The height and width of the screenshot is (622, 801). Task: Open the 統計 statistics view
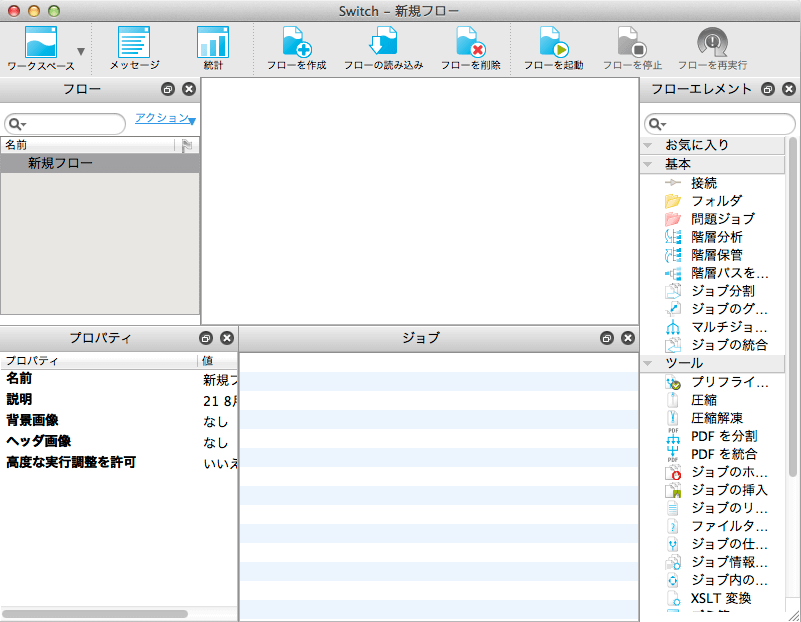click(x=212, y=43)
